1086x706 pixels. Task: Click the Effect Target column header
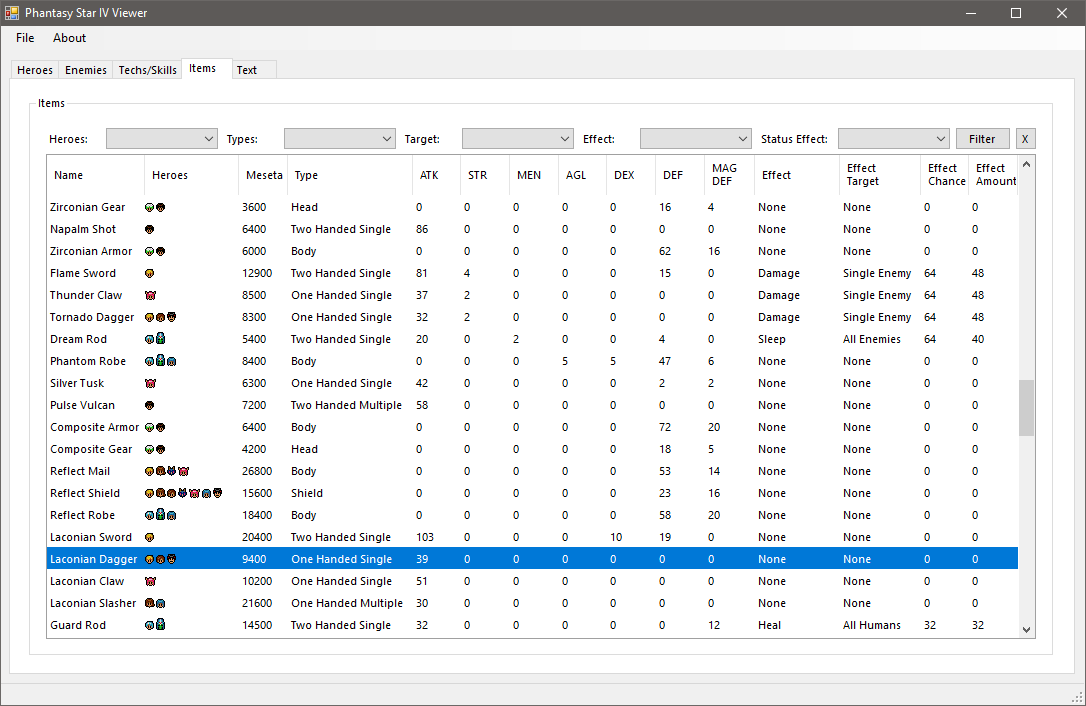pos(880,175)
